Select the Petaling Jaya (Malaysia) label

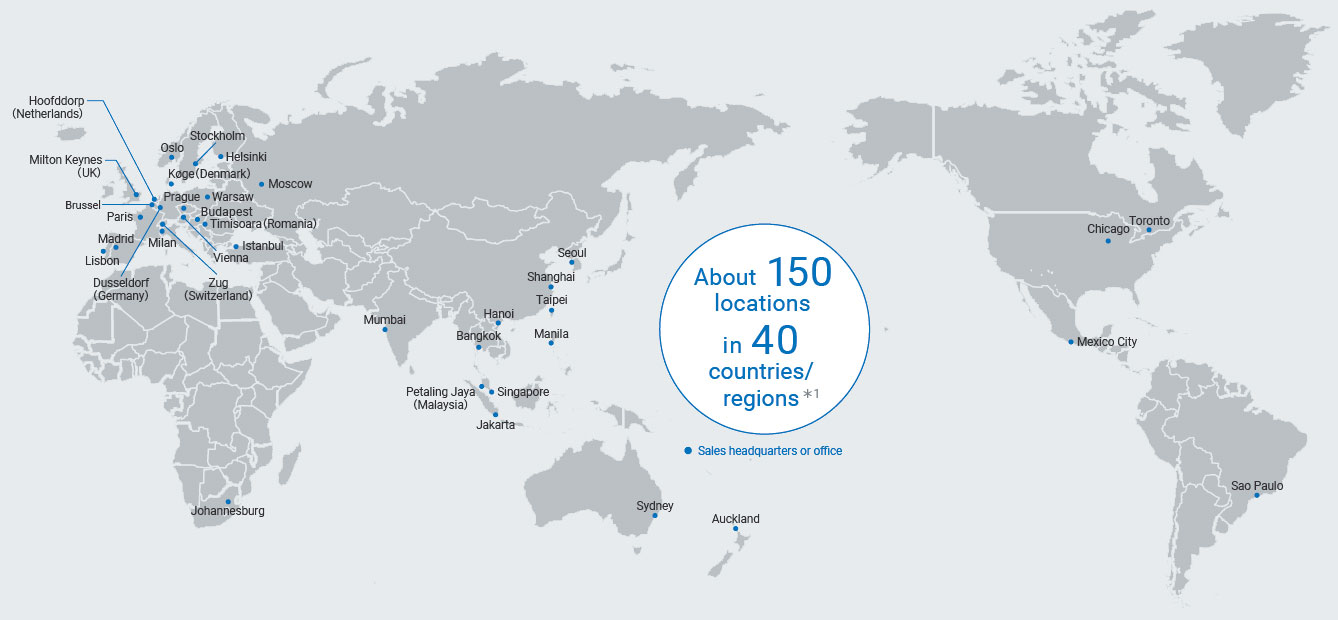tap(440, 398)
